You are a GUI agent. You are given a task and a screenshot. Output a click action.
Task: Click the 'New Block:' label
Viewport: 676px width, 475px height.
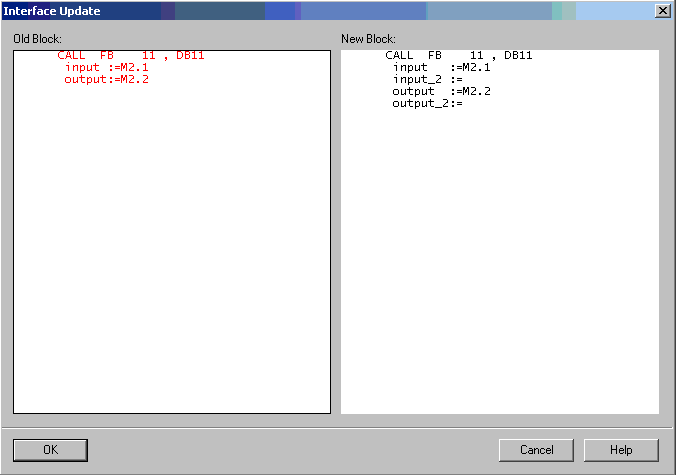tap(368, 38)
